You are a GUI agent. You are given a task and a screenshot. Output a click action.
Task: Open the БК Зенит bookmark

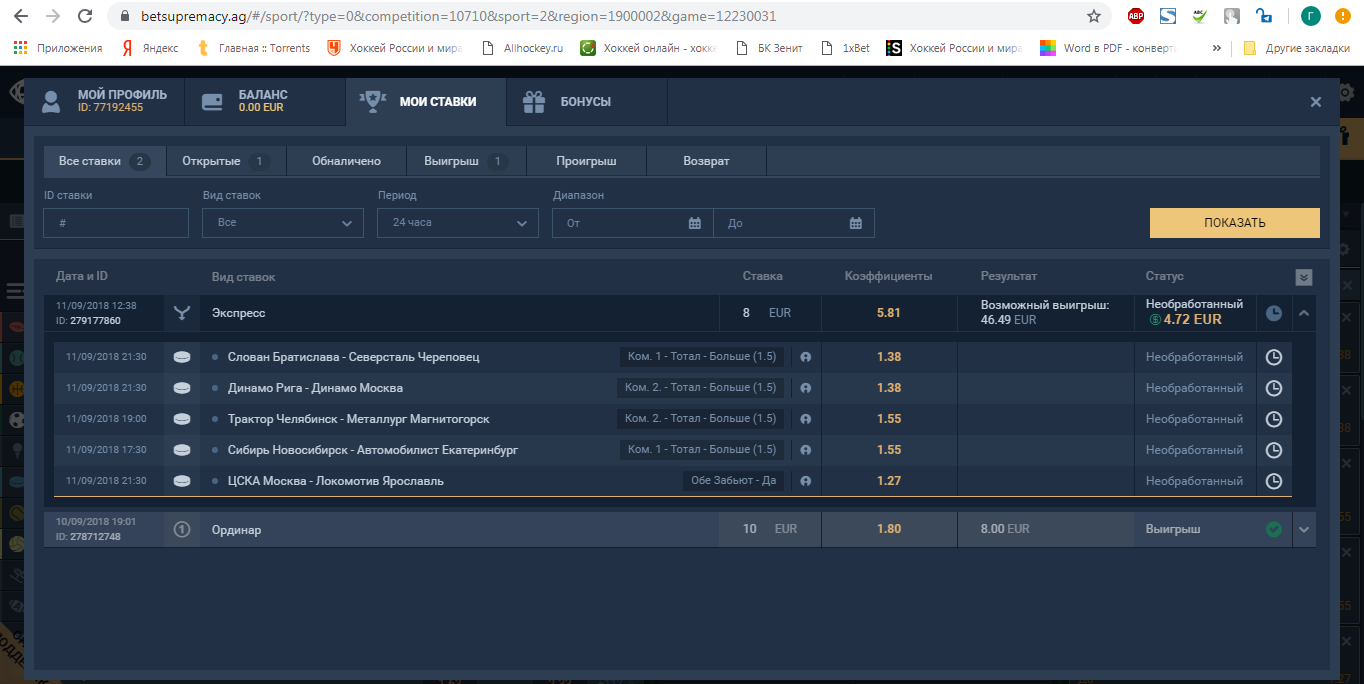(x=769, y=47)
